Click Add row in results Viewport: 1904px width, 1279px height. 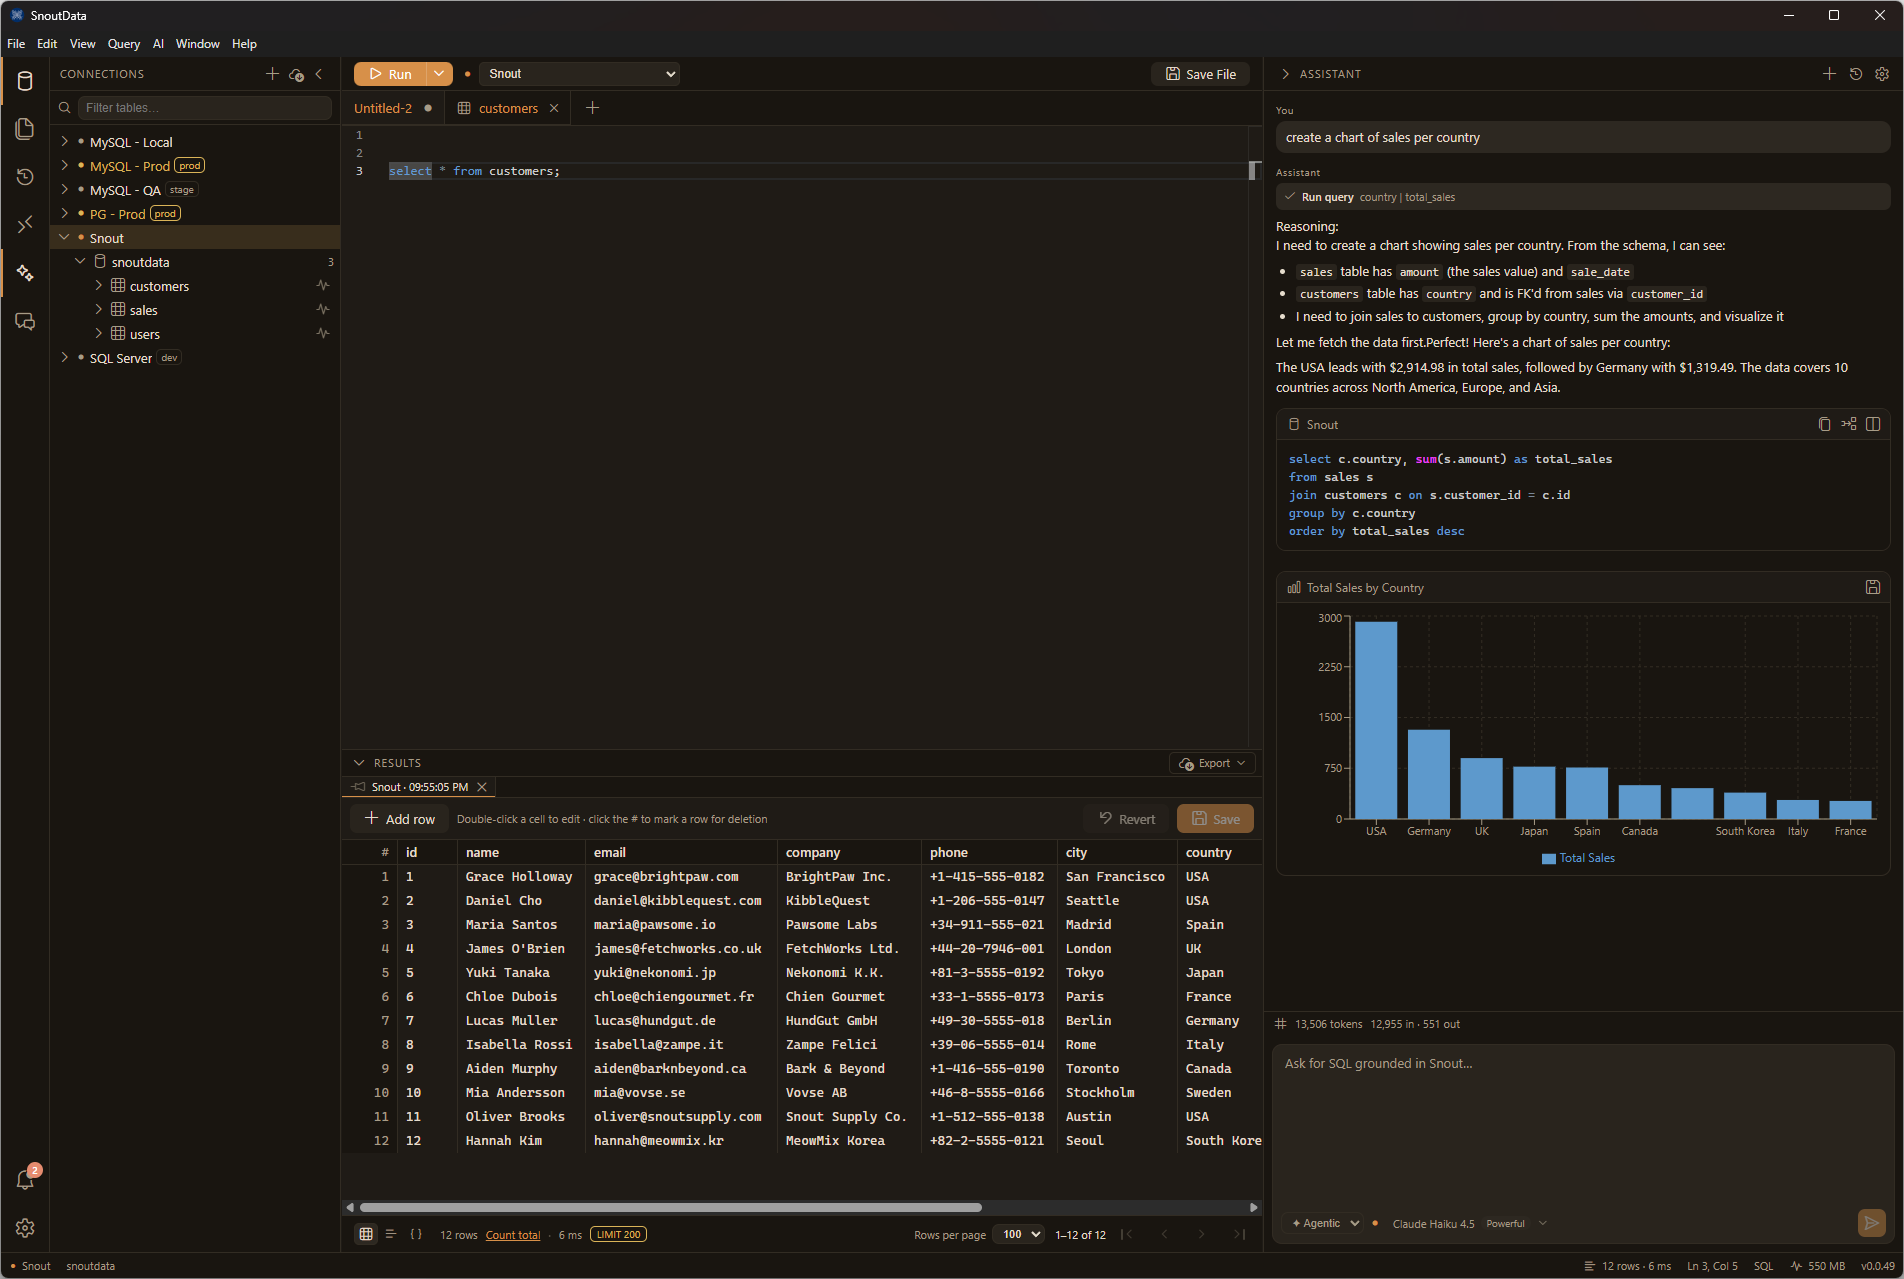pos(400,819)
